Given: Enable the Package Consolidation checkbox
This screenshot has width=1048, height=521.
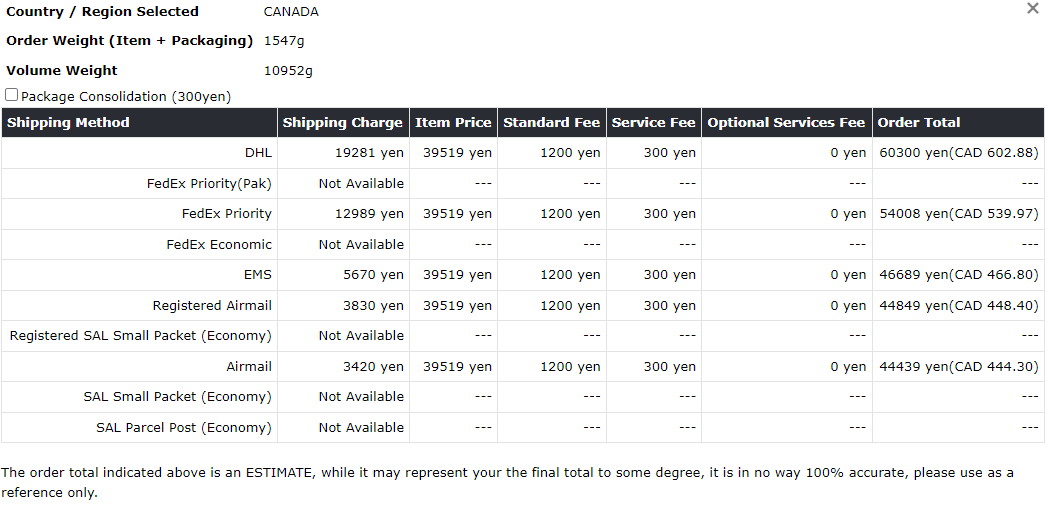Looking at the screenshot, I should click(x=11, y=95).
